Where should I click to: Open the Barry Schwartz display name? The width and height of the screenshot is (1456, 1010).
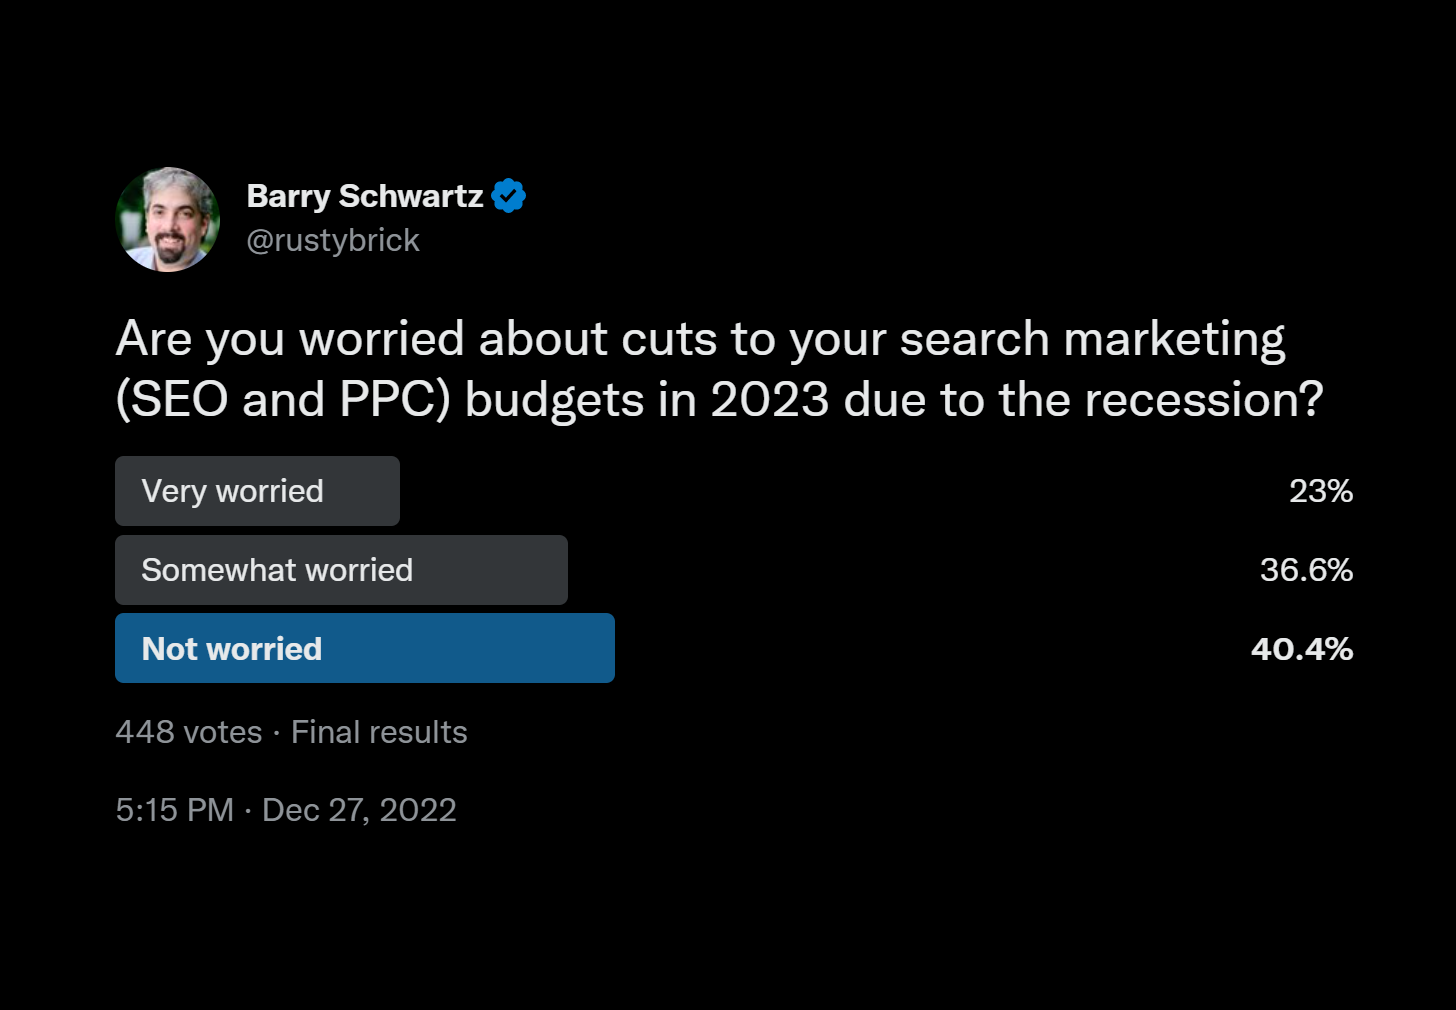pyautogui.click(x=365, y=196)
